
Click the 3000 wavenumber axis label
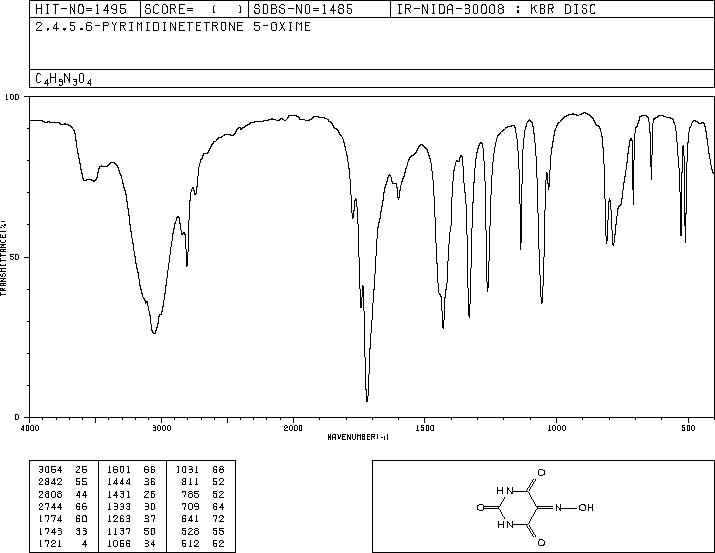pyautogui.click(x=161, y=428)
